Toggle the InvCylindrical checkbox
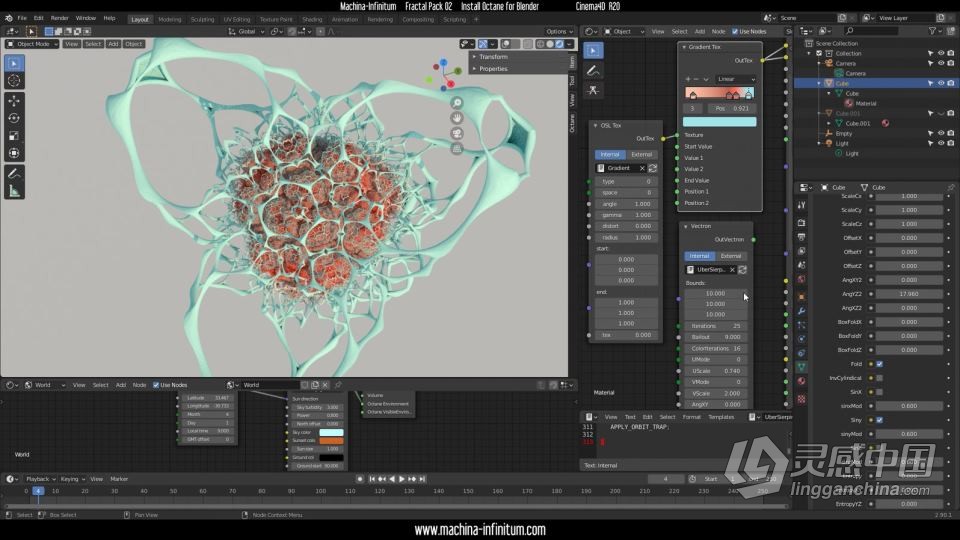960x540 pixels. click(879, 378)
